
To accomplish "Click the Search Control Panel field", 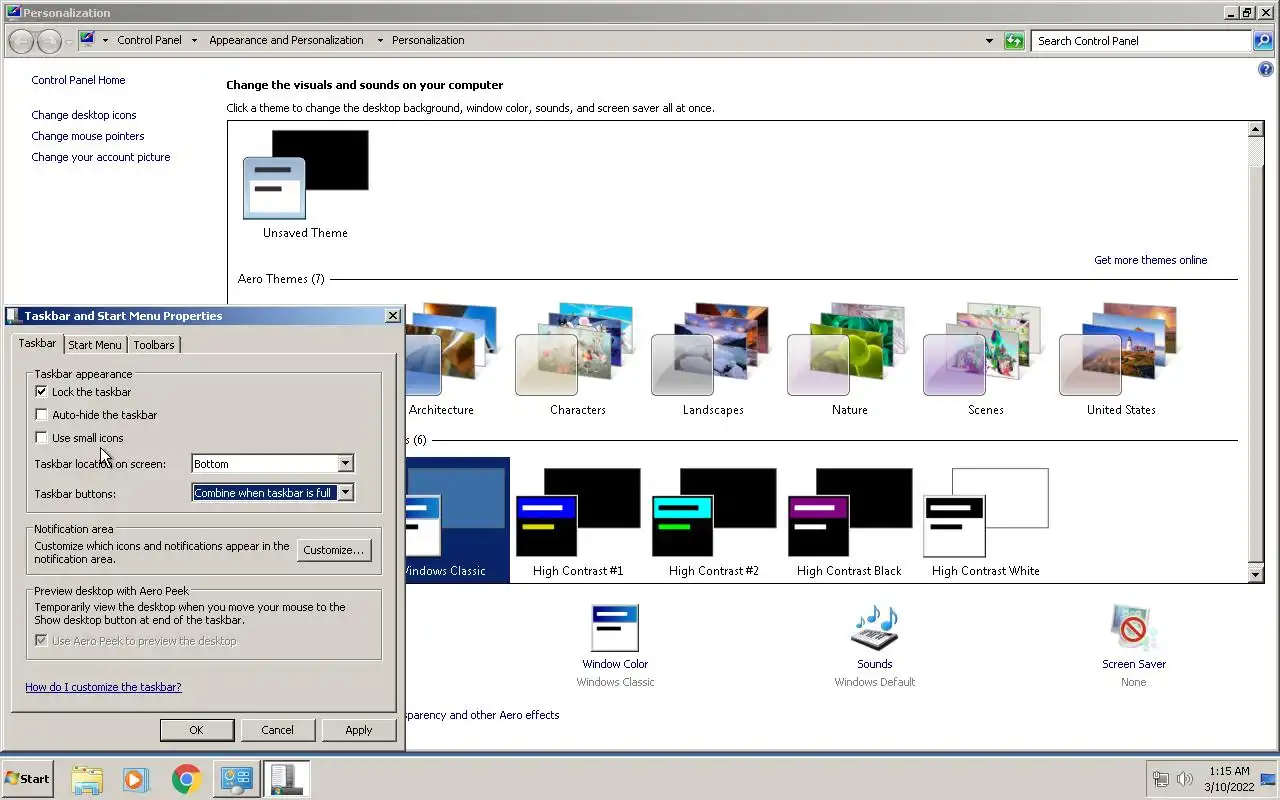I will click(1142, 41).
